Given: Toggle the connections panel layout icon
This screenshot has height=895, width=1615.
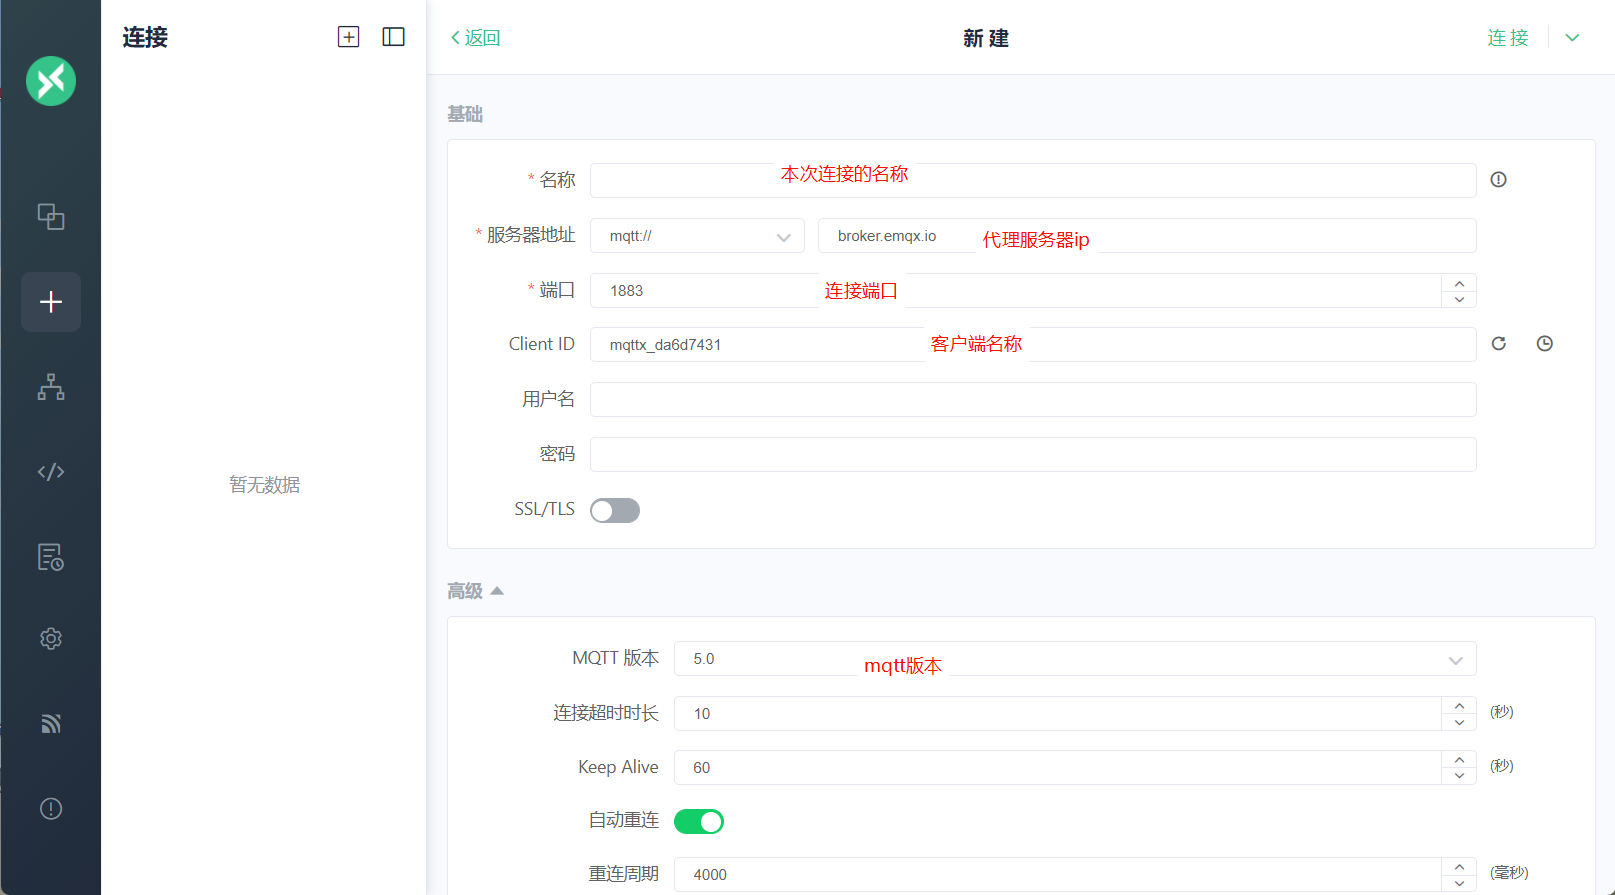Looking at the screenshot, I should pyautogui.click(x=394, y=37).
